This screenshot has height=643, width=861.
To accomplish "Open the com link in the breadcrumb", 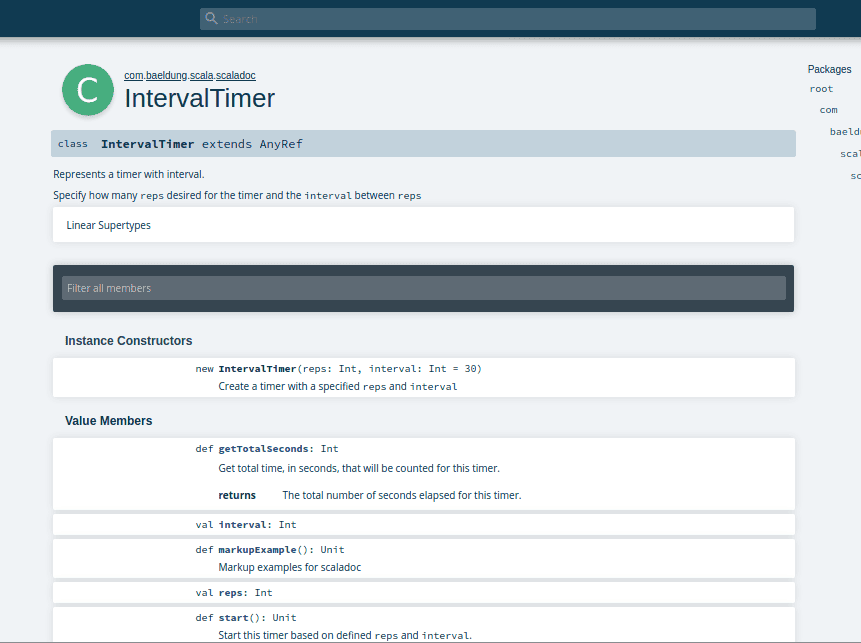I will [x=133, y=76].
